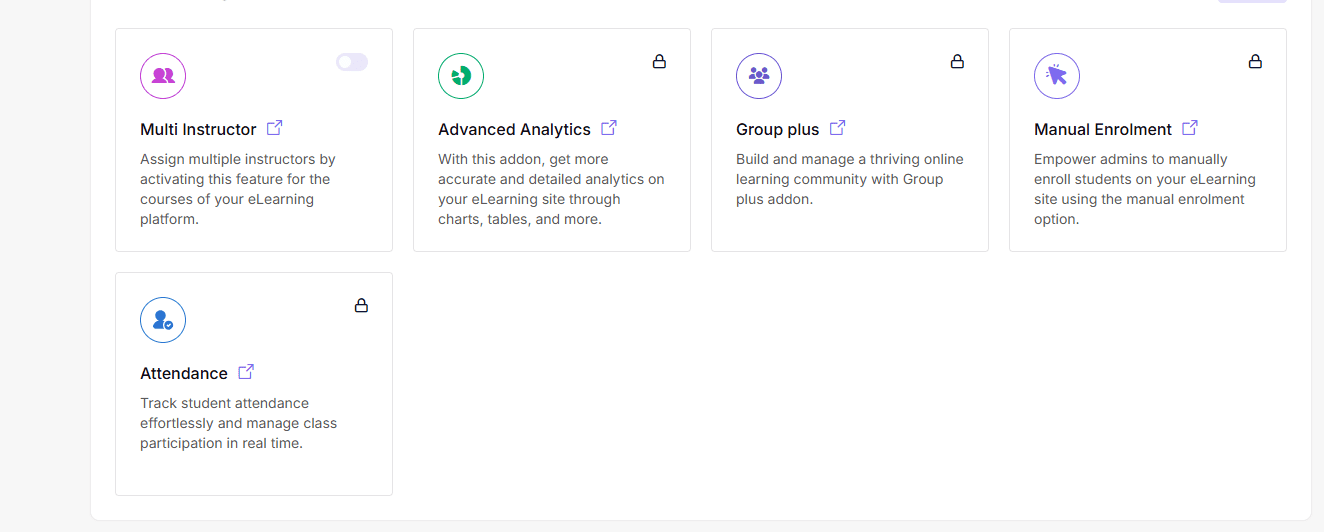Select the Manual Enrolment title

pyautogui.click(x=1102, y=129)
